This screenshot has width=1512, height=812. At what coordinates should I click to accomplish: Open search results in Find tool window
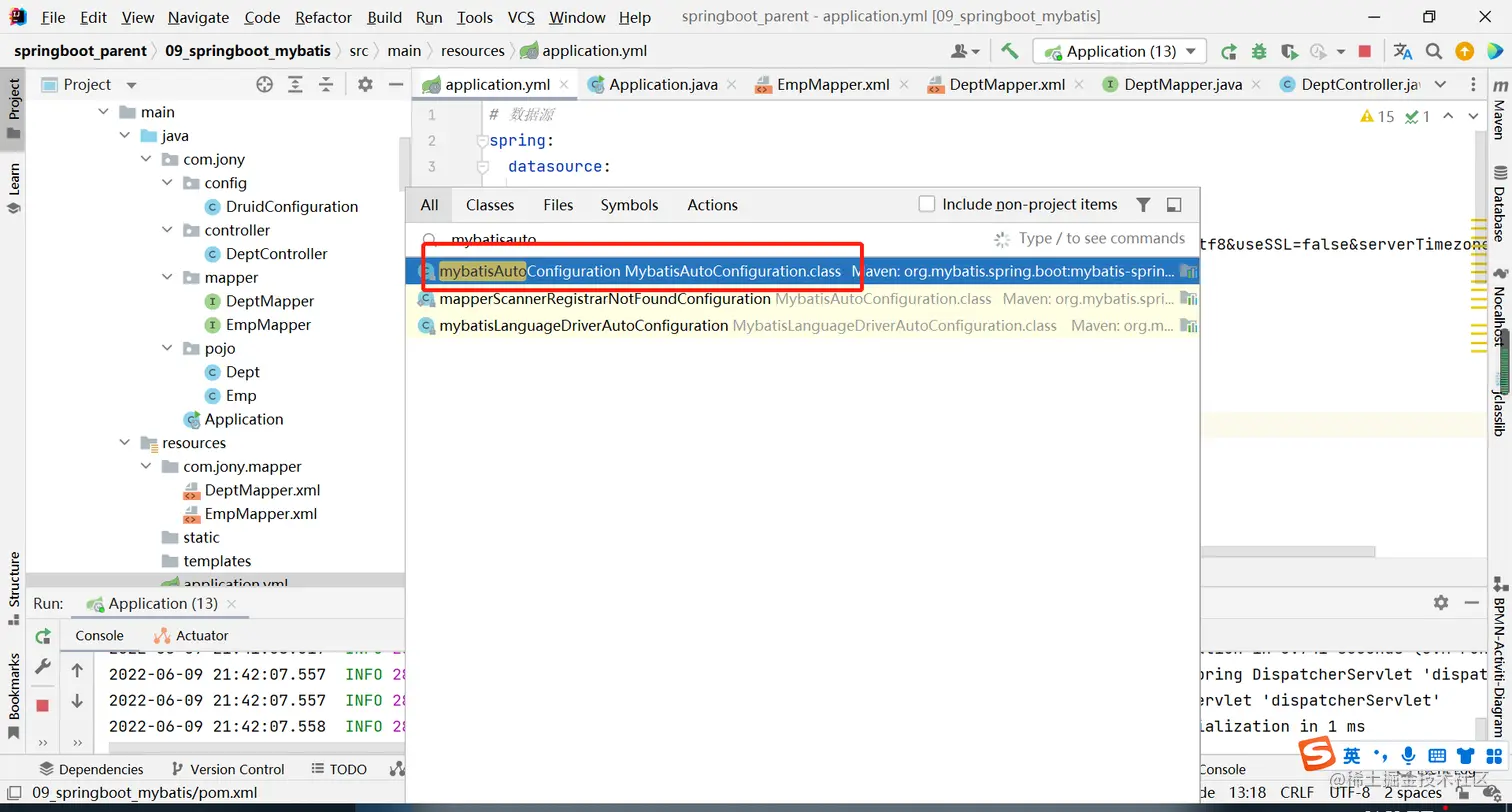click(x=1174, y=205)
